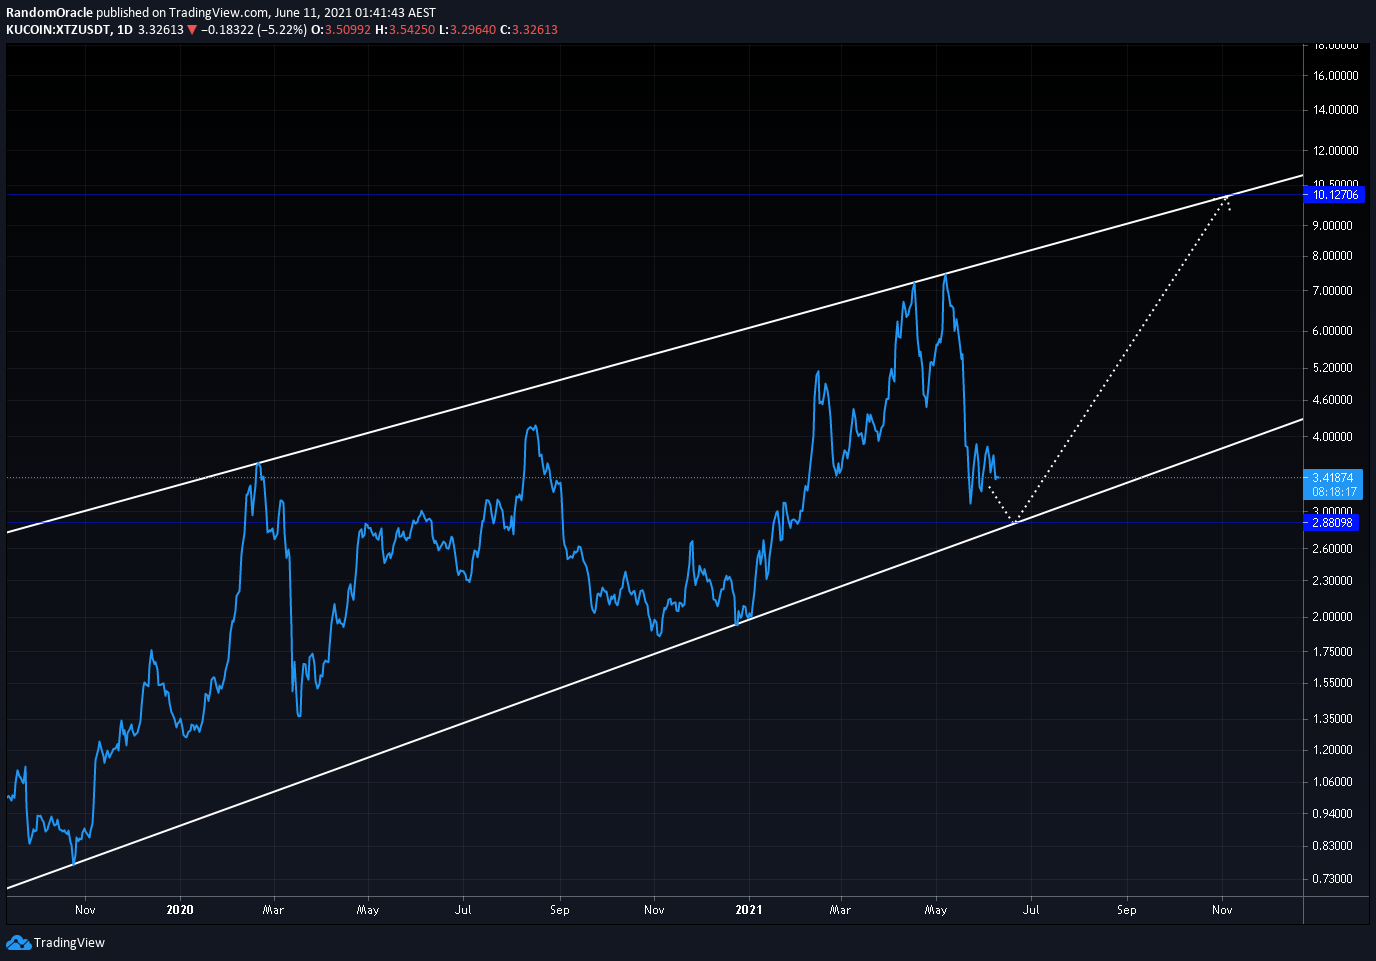
Task: Click the Jul label on the right of the time axis
Action: coord(1031,910)
